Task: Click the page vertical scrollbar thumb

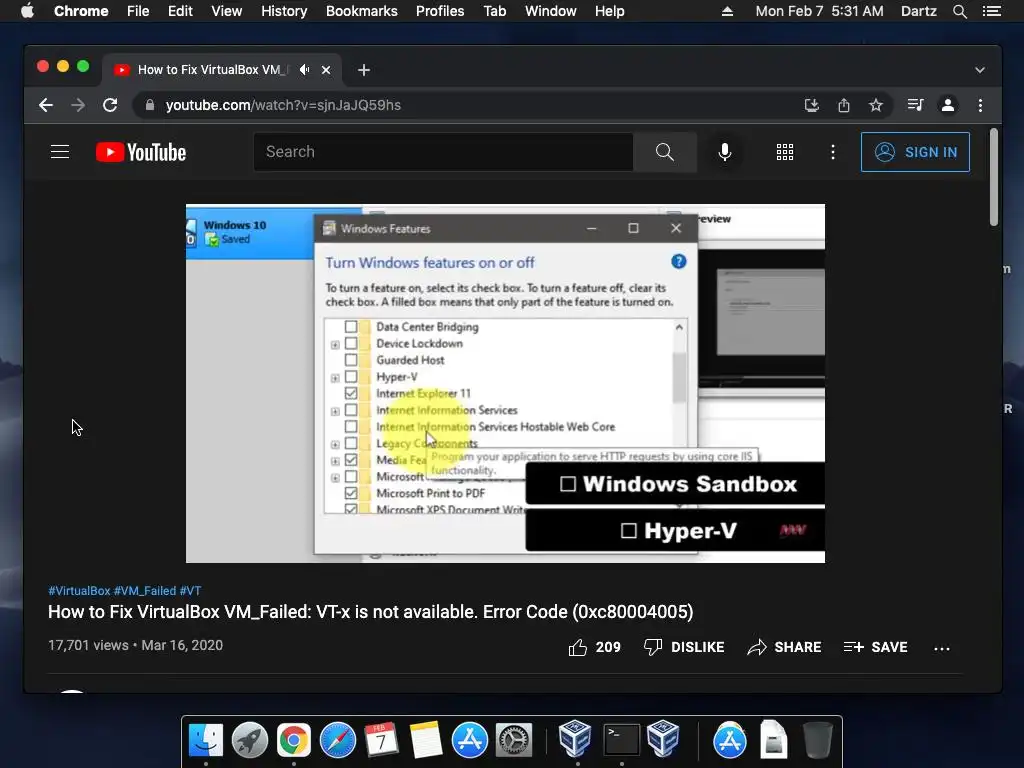Action: coord(993,177)
